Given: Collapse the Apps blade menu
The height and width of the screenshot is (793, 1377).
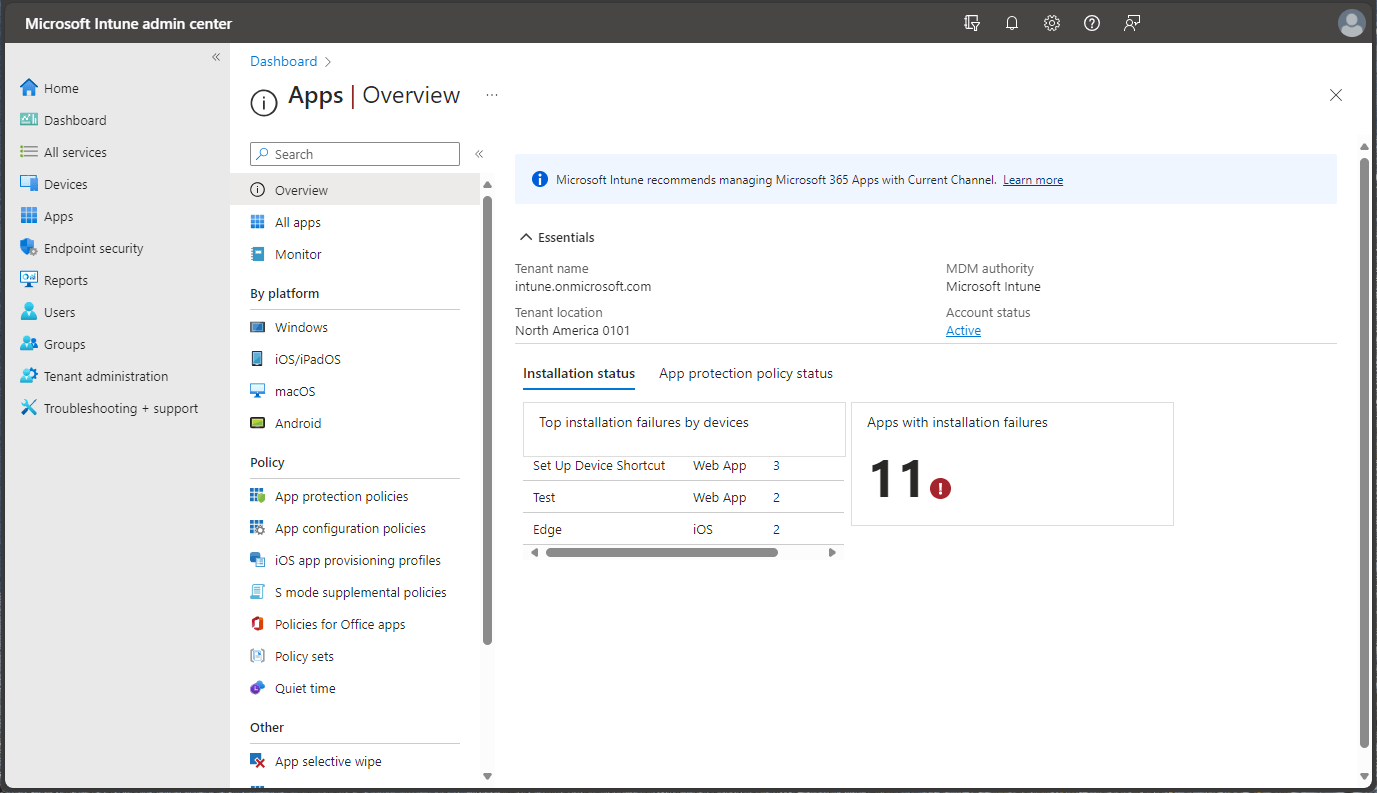Looking at the screenshot, I should coord(479,154).
